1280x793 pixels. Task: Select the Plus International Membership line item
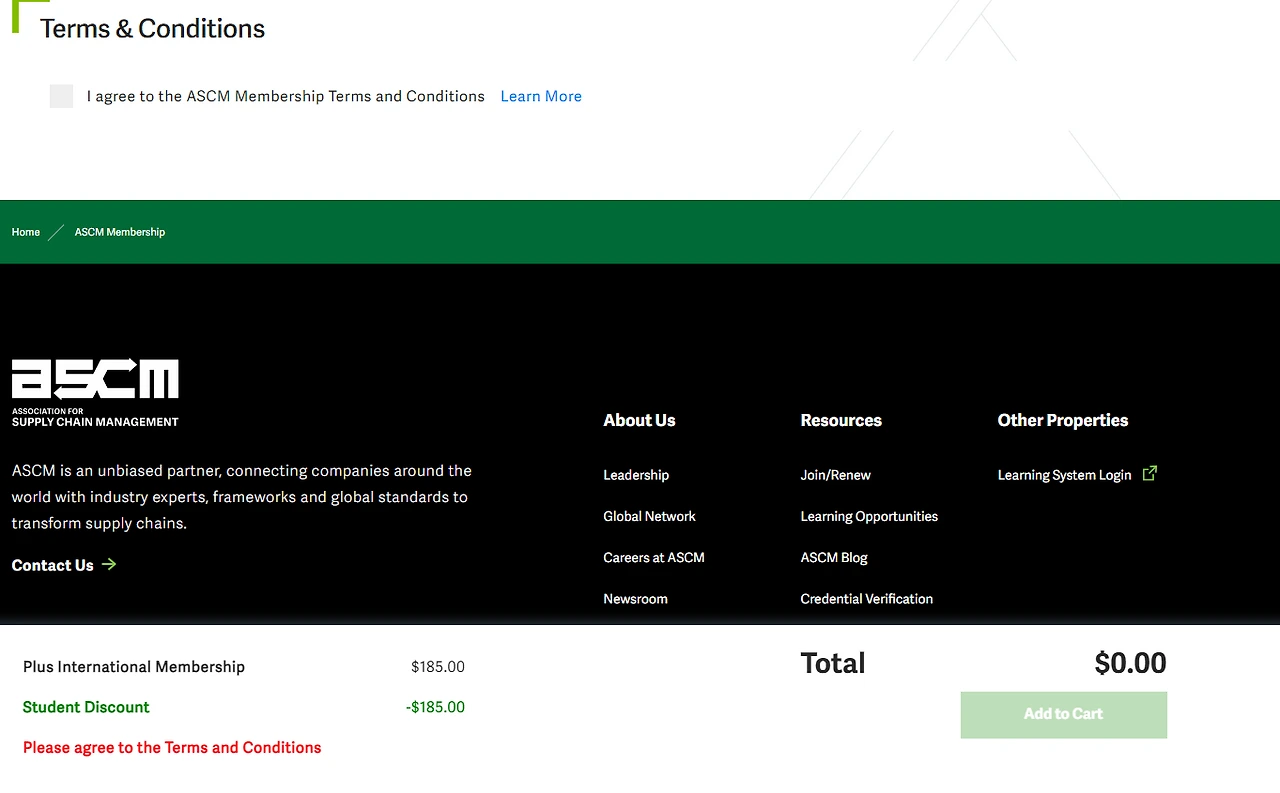[134, 667]
